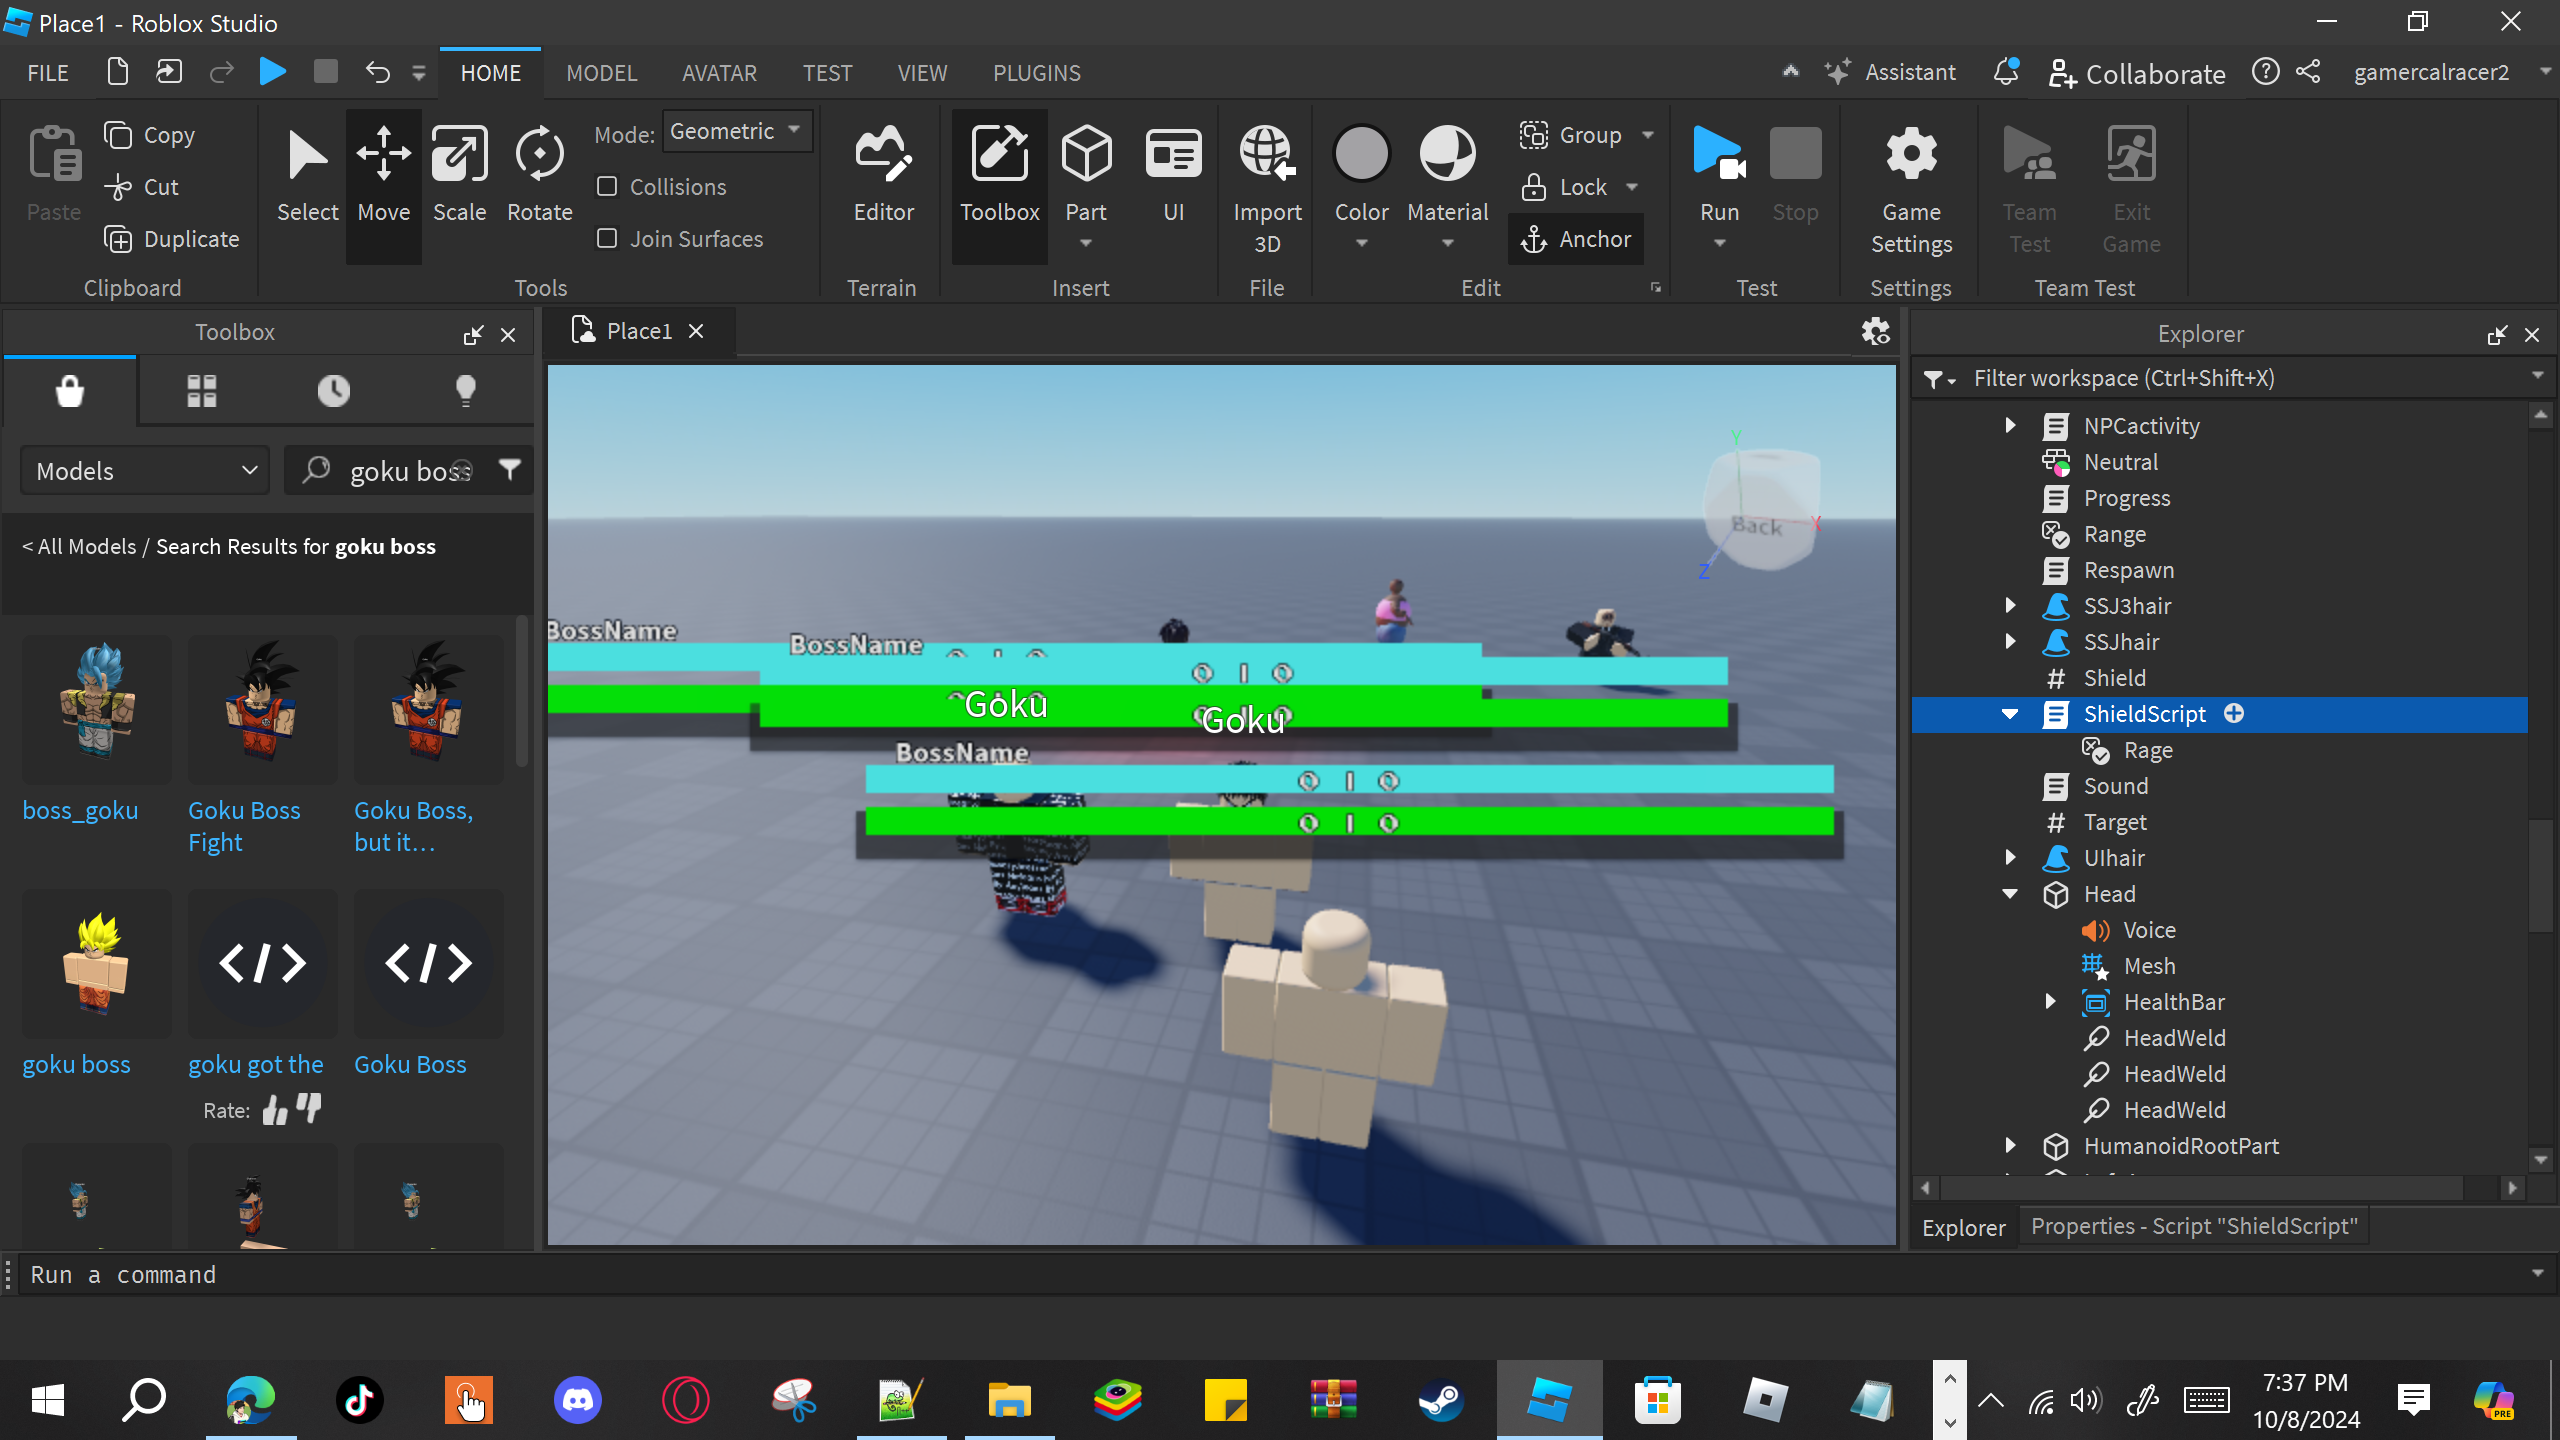Click the Anchor tool
The image size is (2560, 1440).
click(1576, 239)
